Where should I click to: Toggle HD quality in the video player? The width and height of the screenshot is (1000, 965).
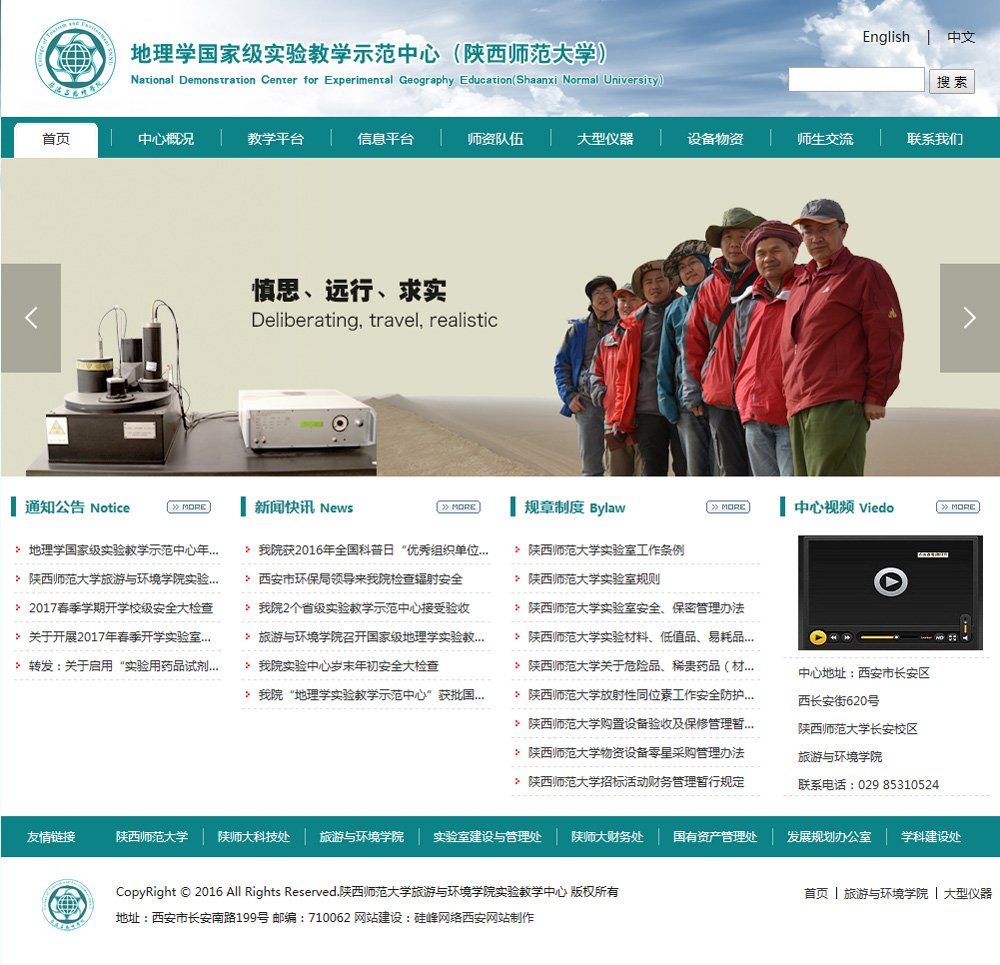(939, 637)
